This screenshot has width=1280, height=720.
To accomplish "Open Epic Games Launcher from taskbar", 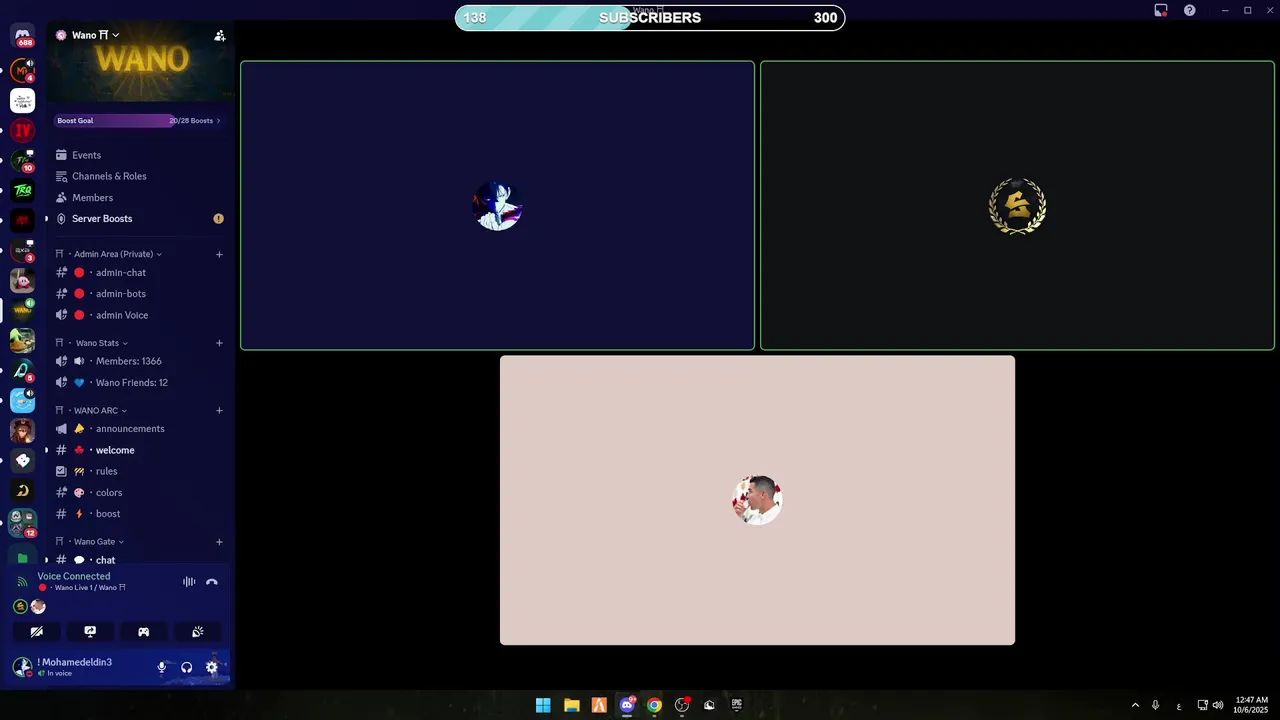I will [737, 705].
